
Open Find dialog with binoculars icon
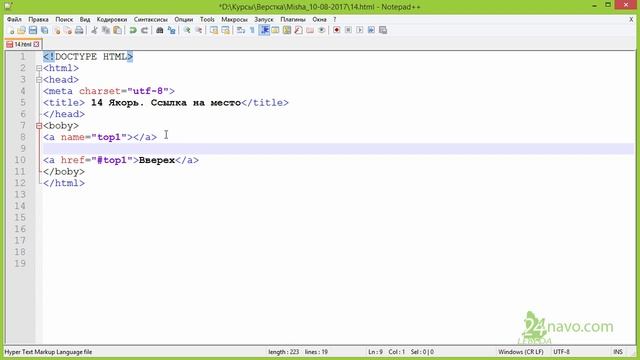coord(160,30)
